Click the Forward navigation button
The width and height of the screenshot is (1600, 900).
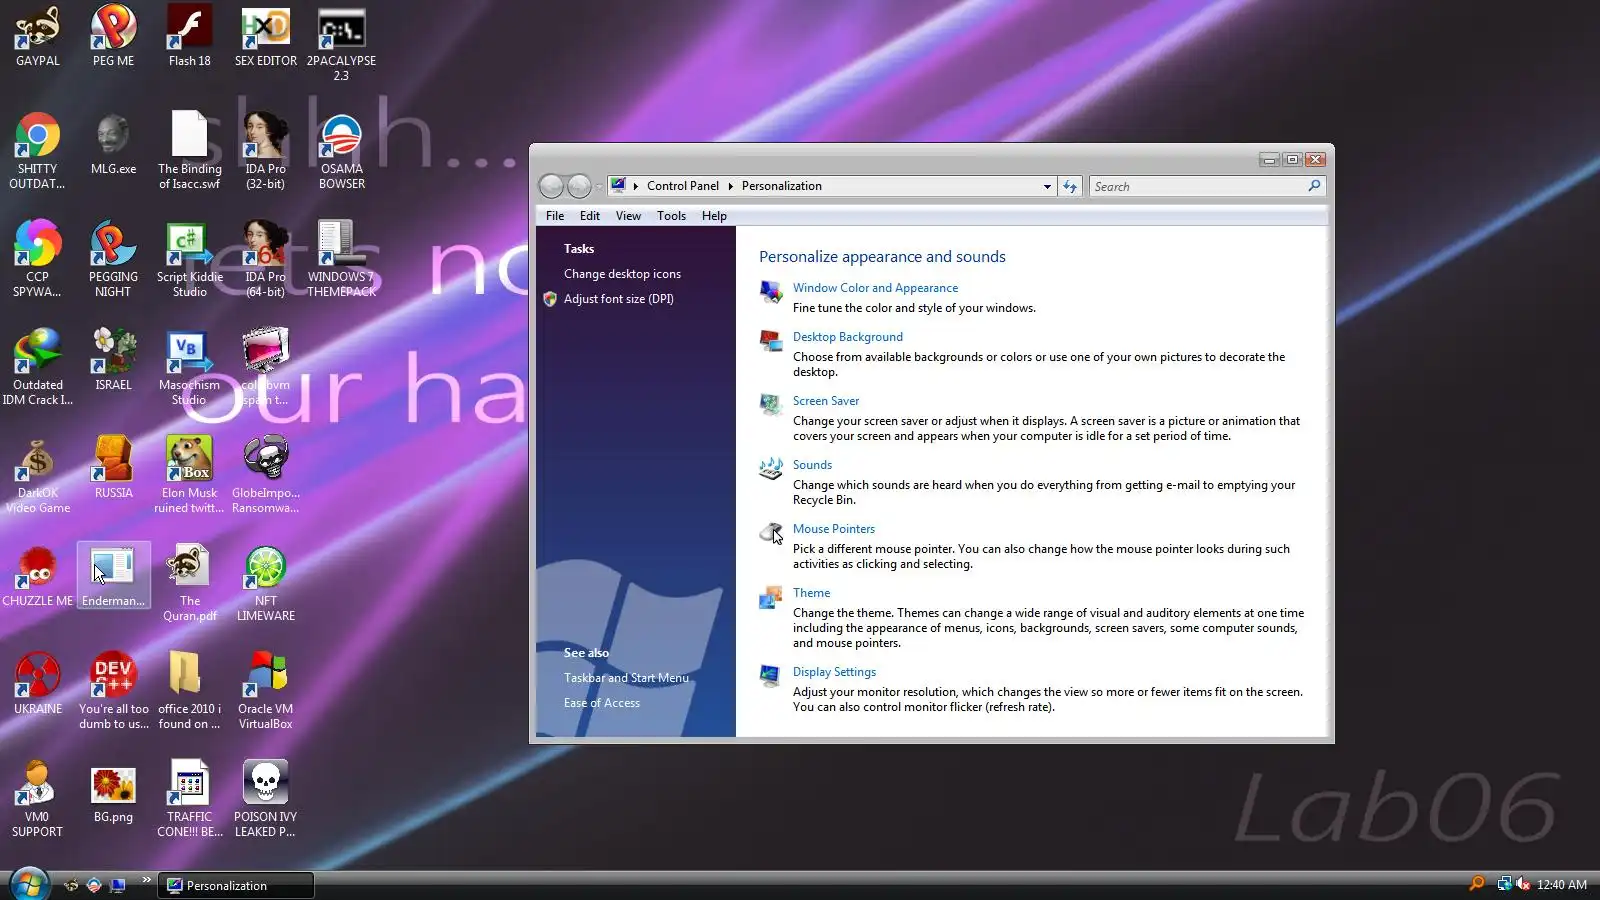[579, 186]
